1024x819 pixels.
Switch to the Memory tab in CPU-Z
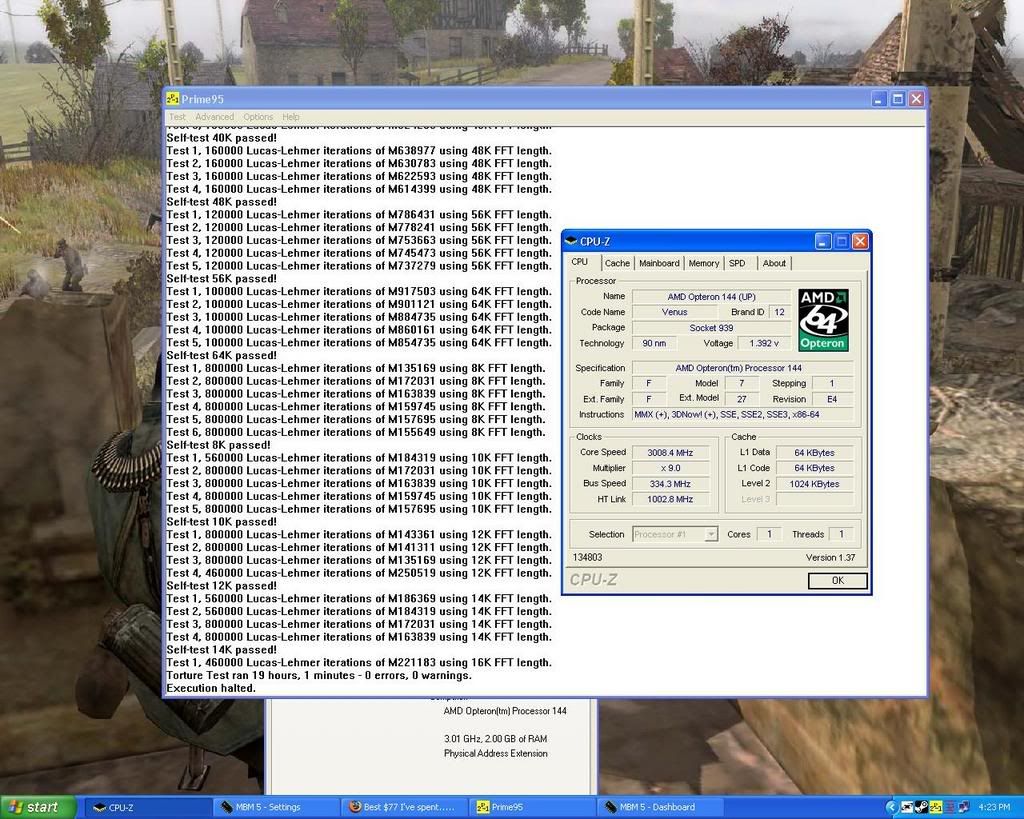click(703, 263)
